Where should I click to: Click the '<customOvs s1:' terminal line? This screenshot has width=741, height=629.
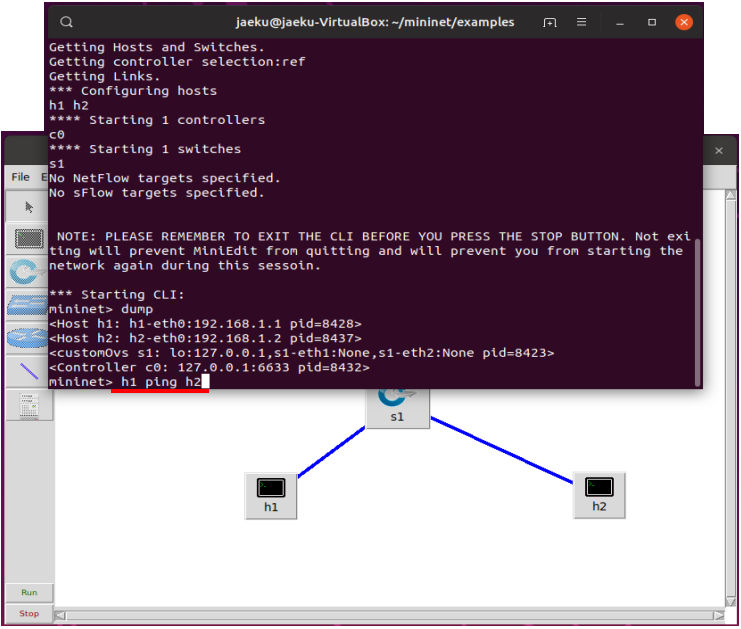pos(302,353)
